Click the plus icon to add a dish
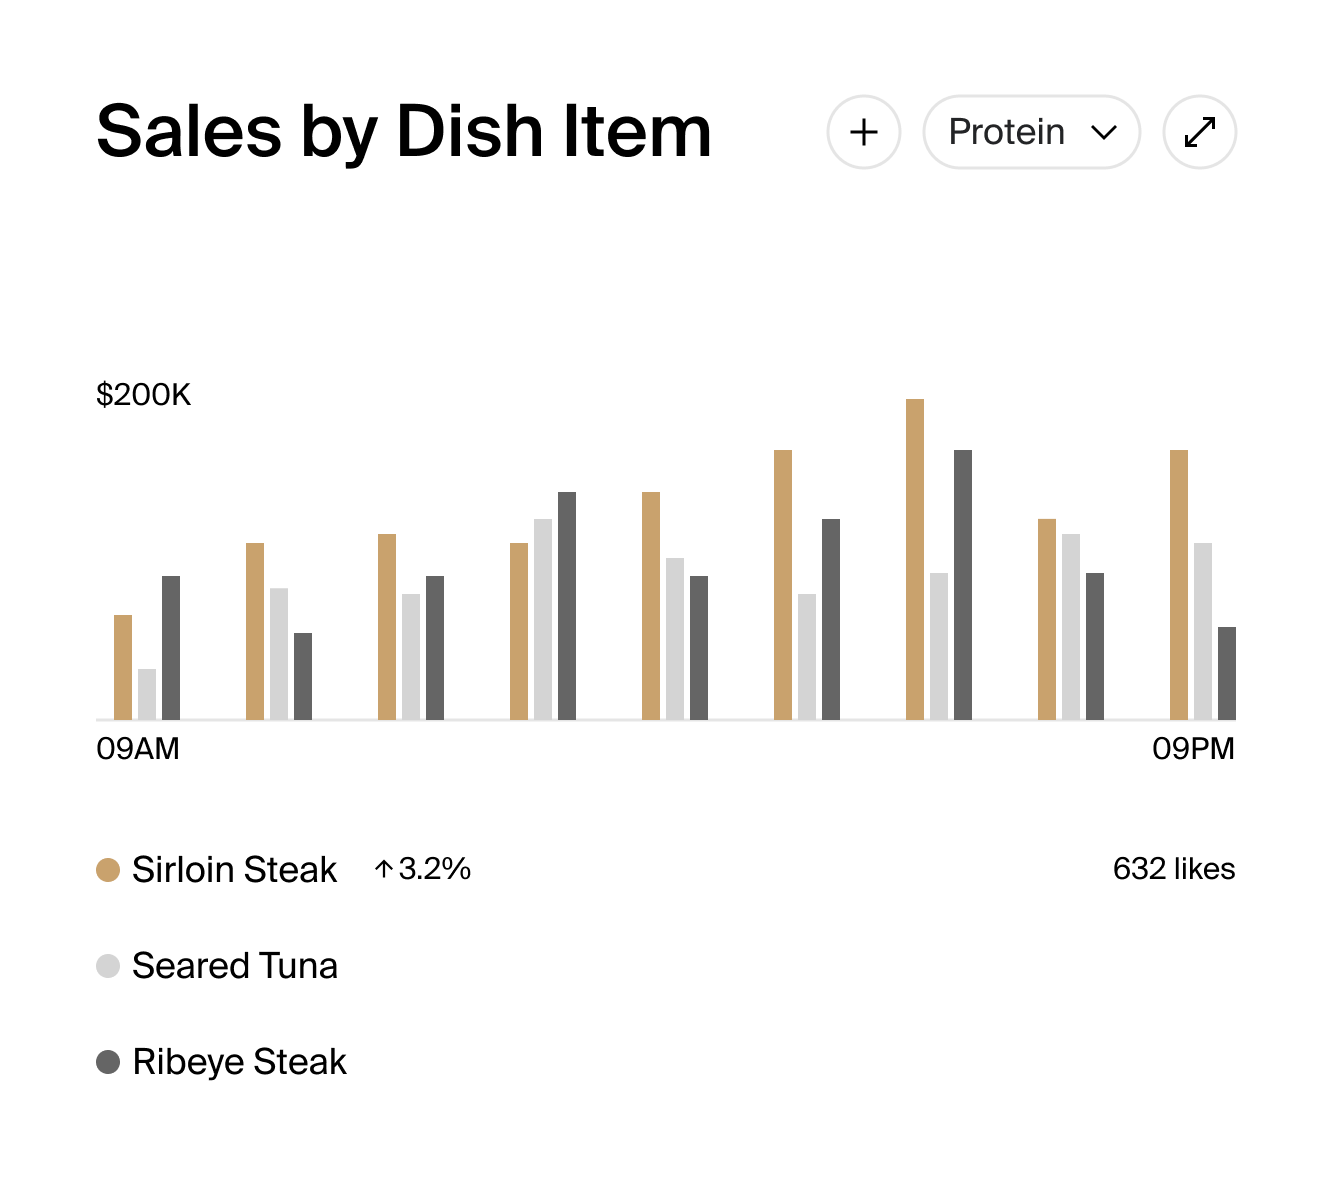1332x1188 pixels. [864, 132]
